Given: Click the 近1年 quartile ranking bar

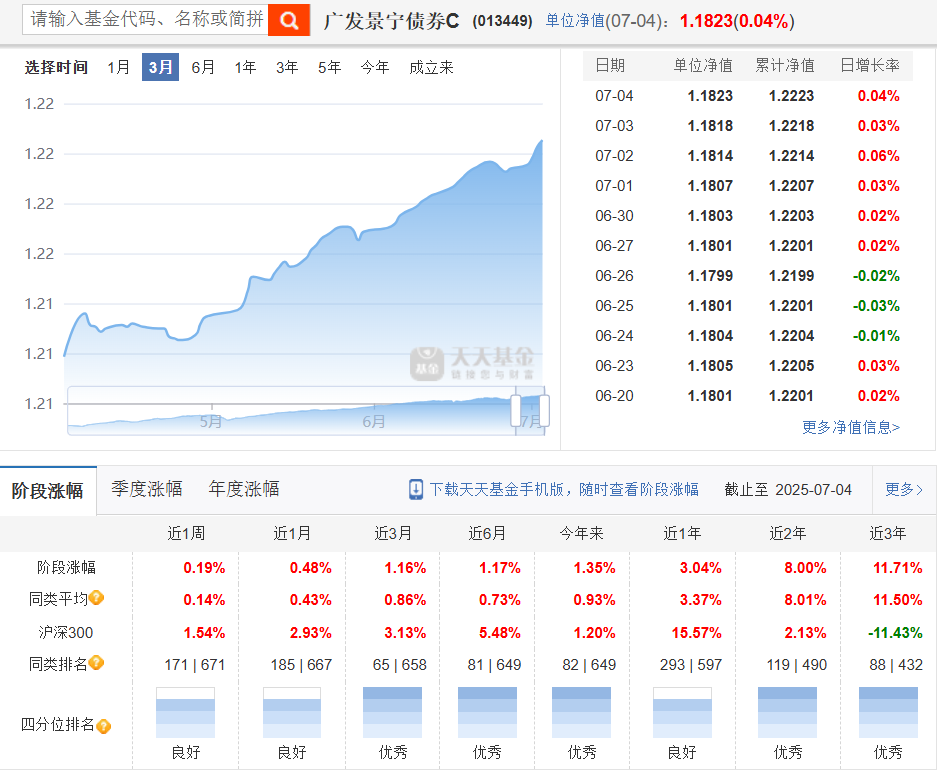Looking at the screenshot, I should pyautogui.click(x=682, y=713).
